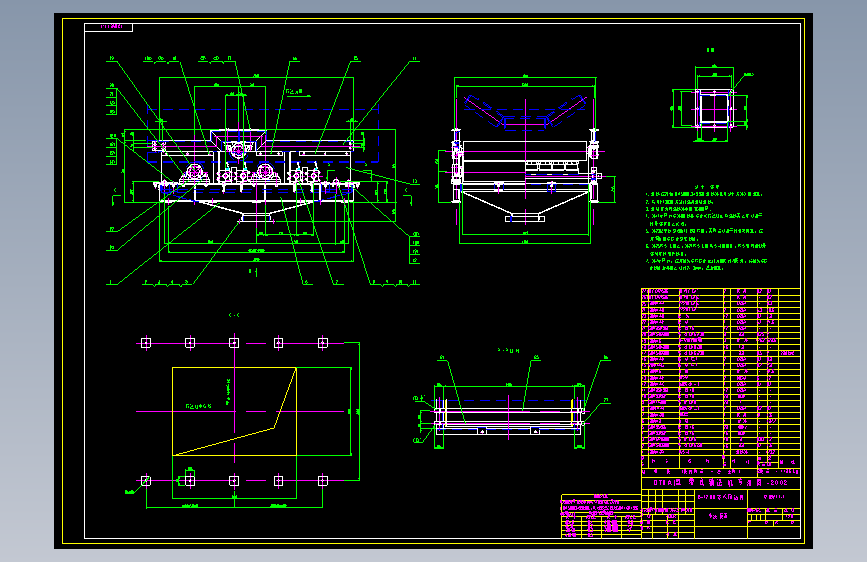The image size is (867, 562).
Task: Select the long horizontal section view below the side view
Action: coord(511,403)
